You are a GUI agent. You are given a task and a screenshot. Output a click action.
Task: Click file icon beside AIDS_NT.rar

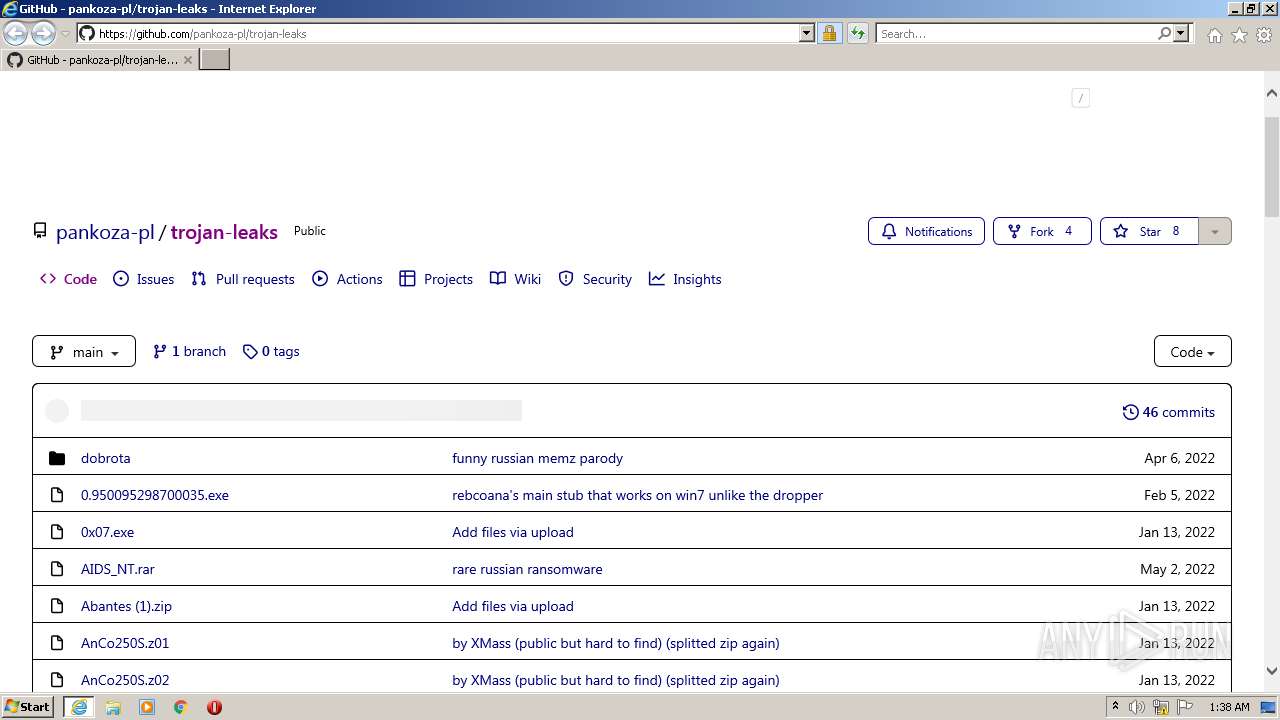point(57,569)
